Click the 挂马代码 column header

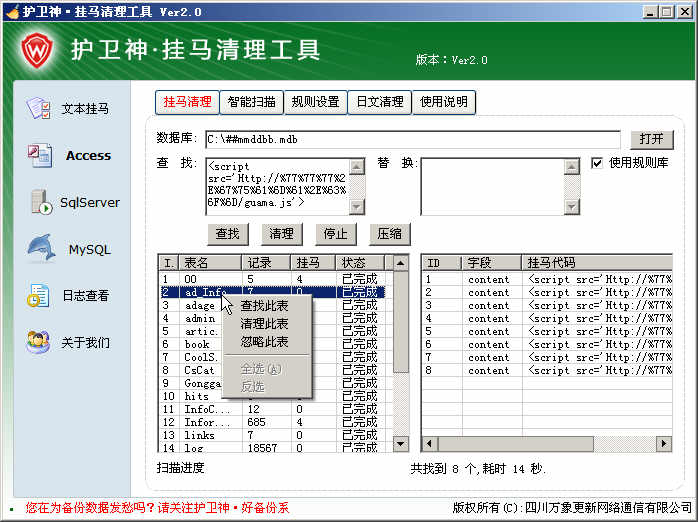tap(597, 263)
